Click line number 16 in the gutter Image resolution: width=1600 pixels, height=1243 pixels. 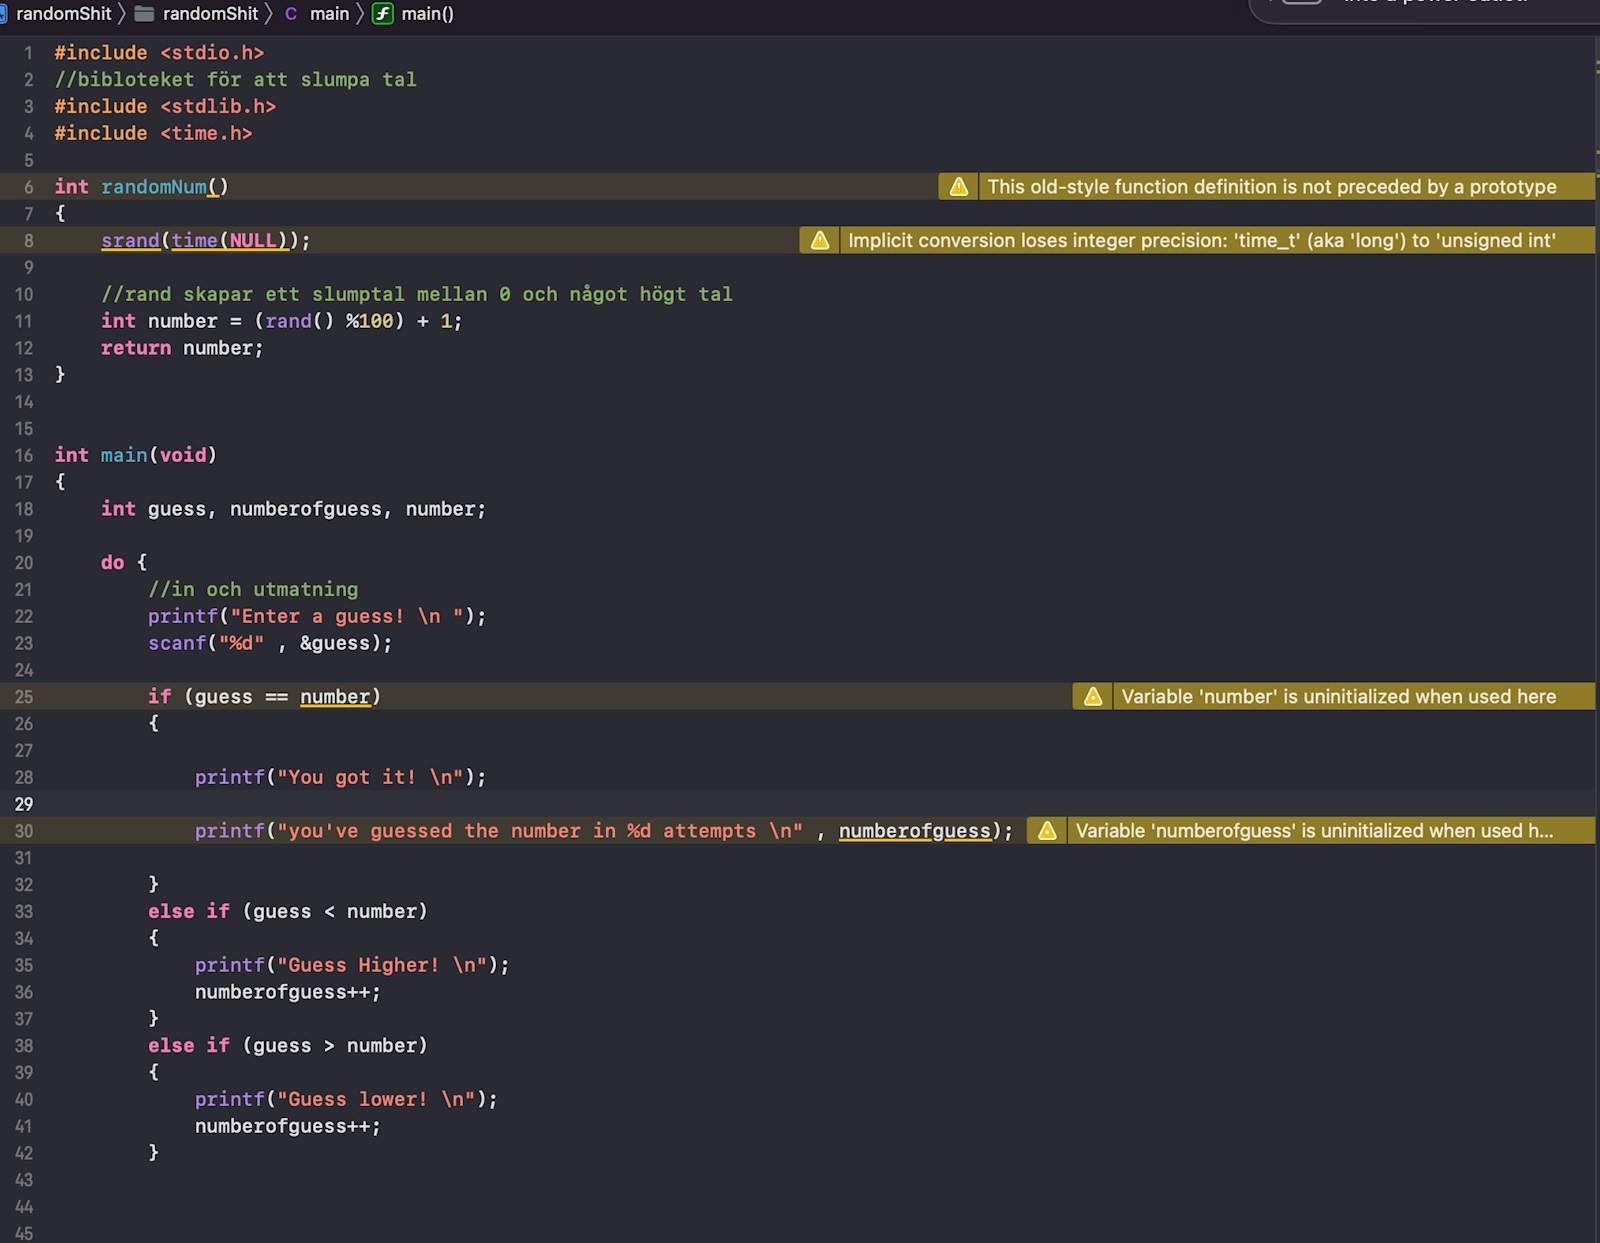coord(24,456)
